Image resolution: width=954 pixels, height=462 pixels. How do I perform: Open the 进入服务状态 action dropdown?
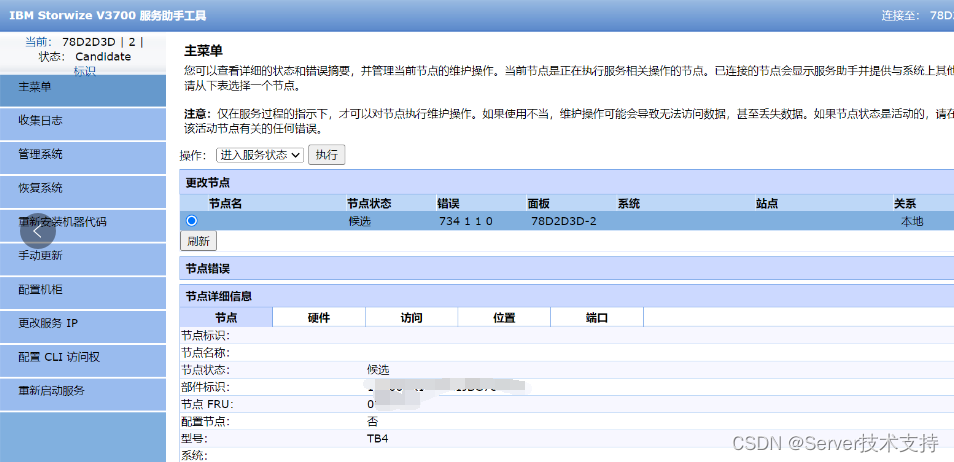click(260, 155)
